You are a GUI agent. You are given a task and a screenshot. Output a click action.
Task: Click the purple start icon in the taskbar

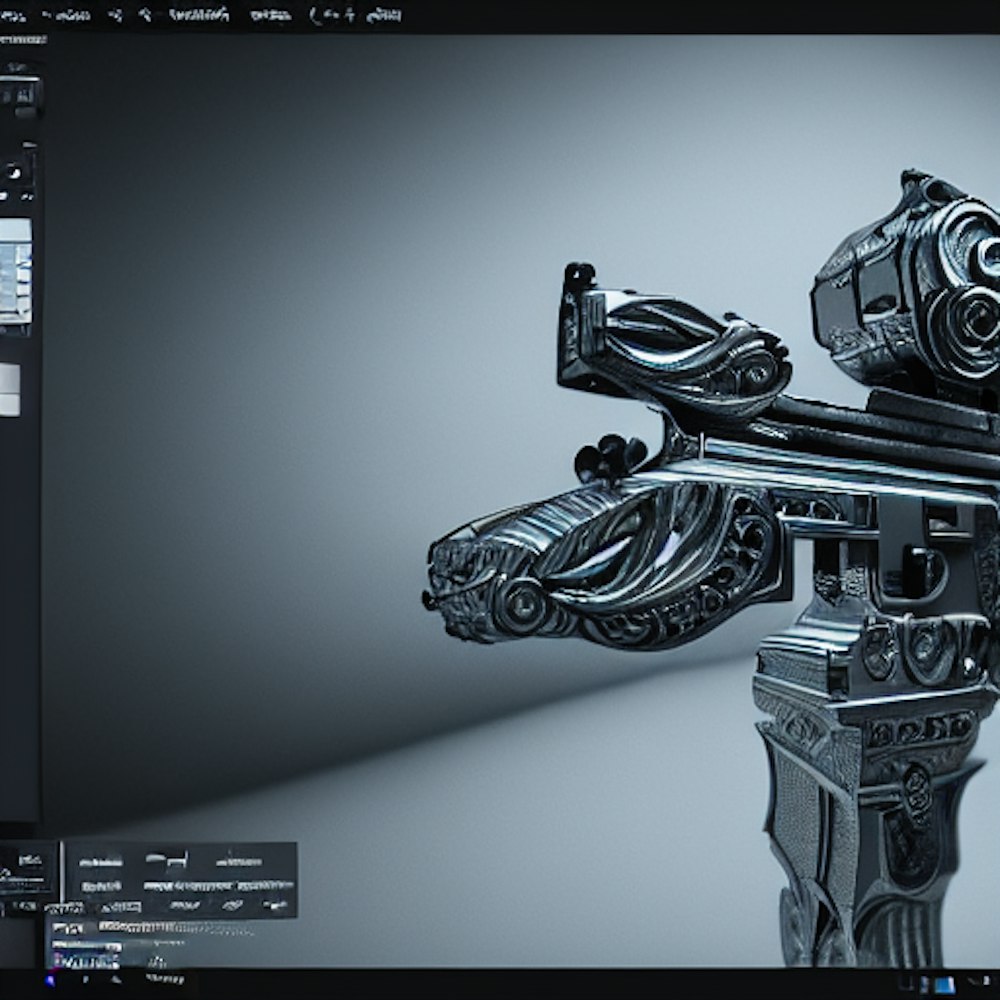pyautogui.click(x=48, y=981)
